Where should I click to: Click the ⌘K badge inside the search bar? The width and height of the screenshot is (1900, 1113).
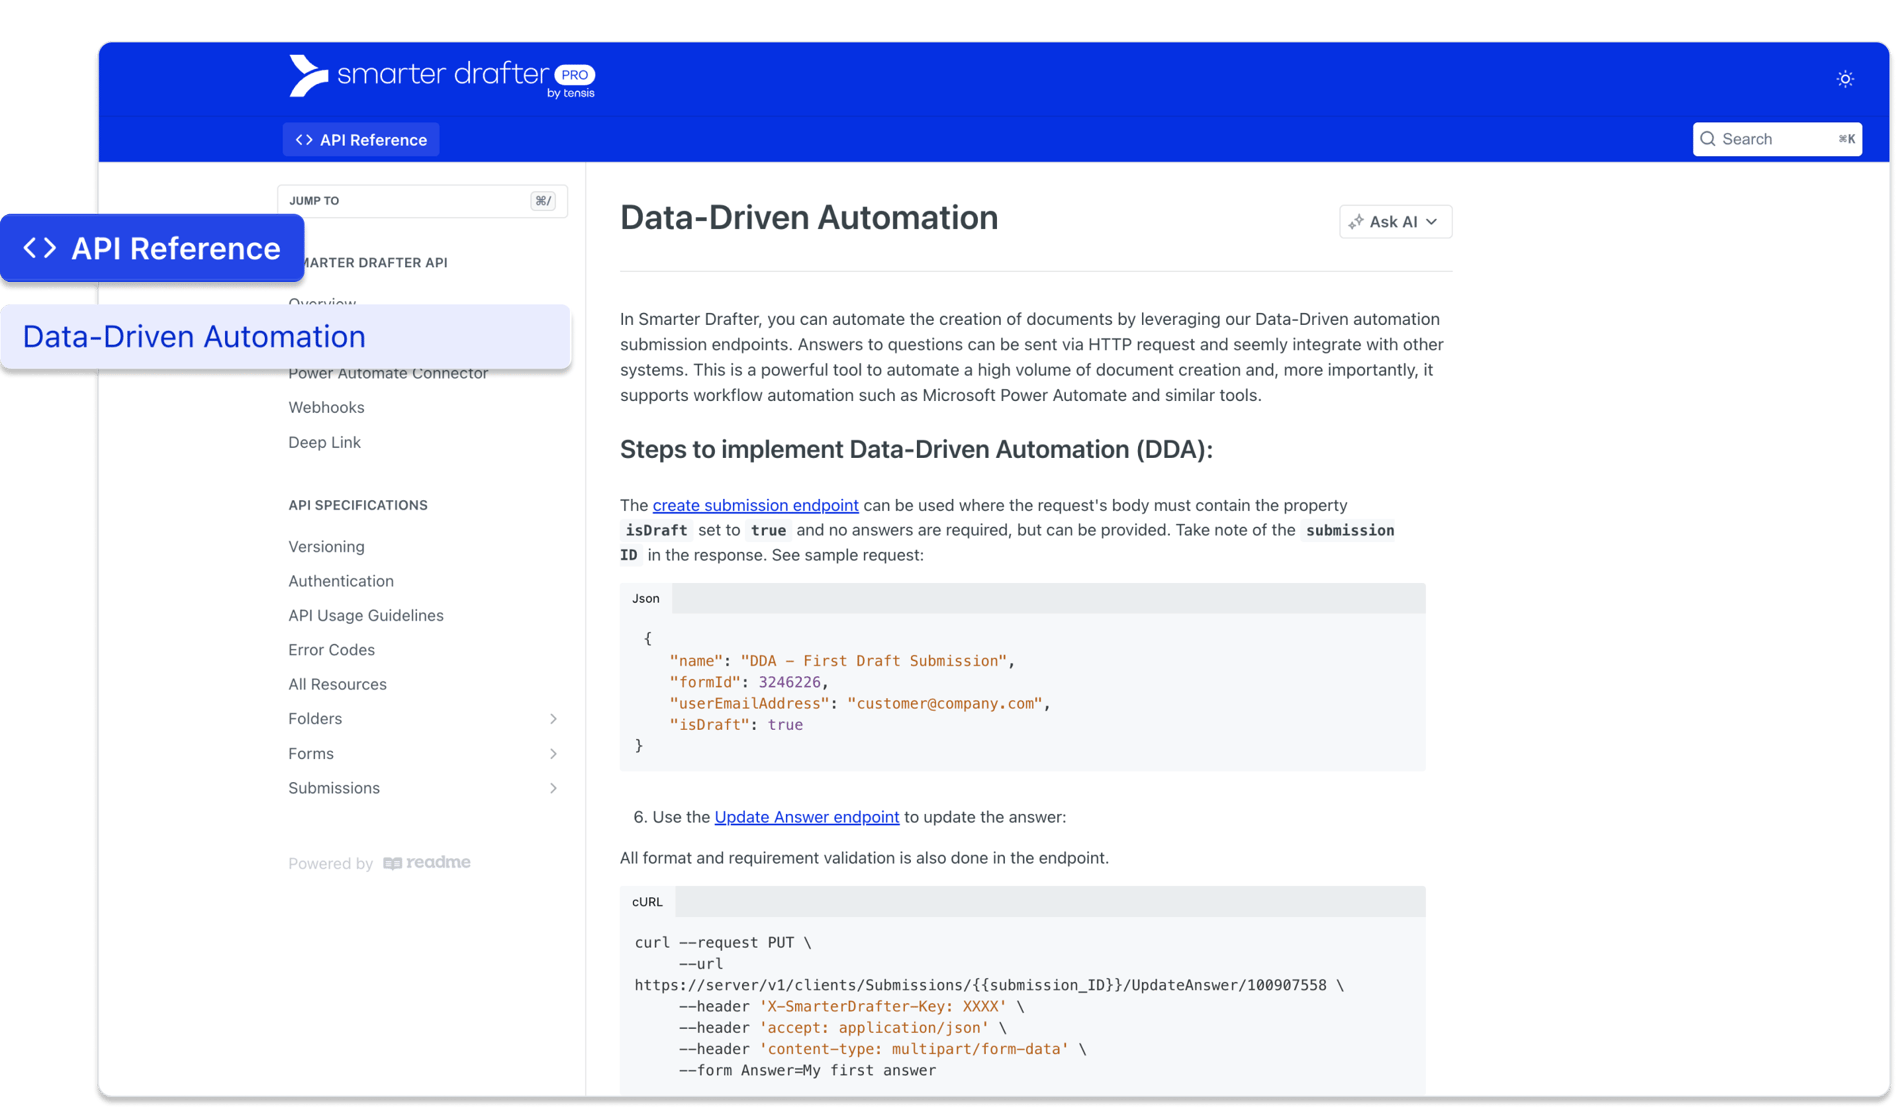click(1846, 138)
